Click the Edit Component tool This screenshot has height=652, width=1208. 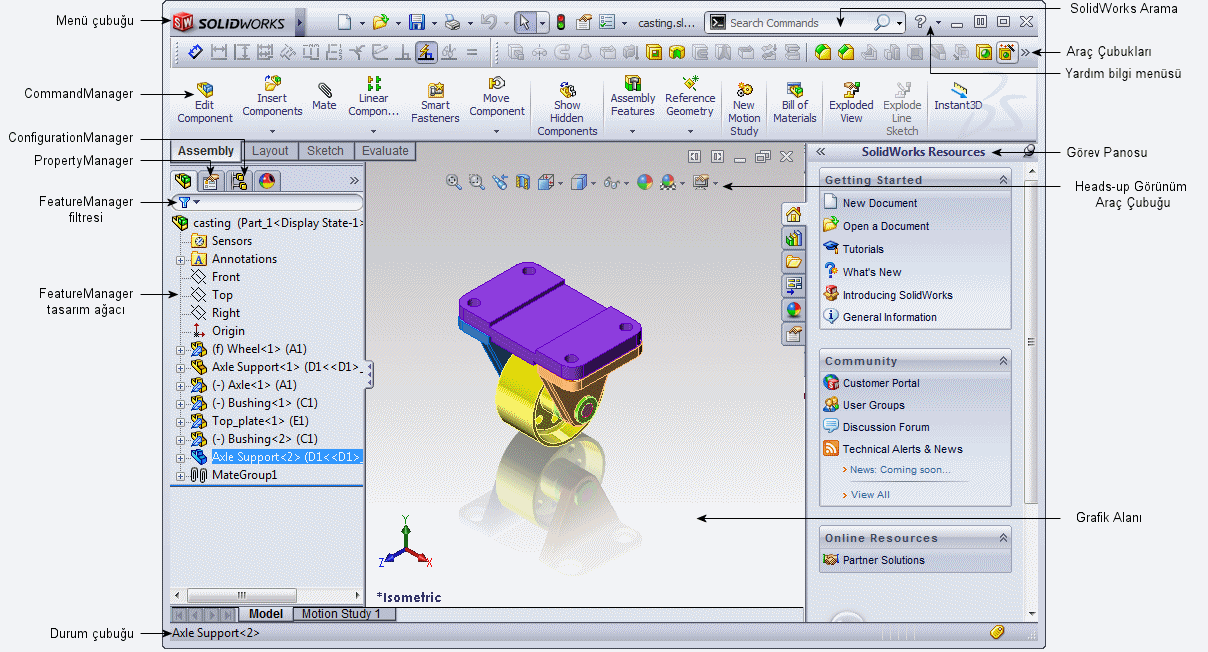point(205,104)
